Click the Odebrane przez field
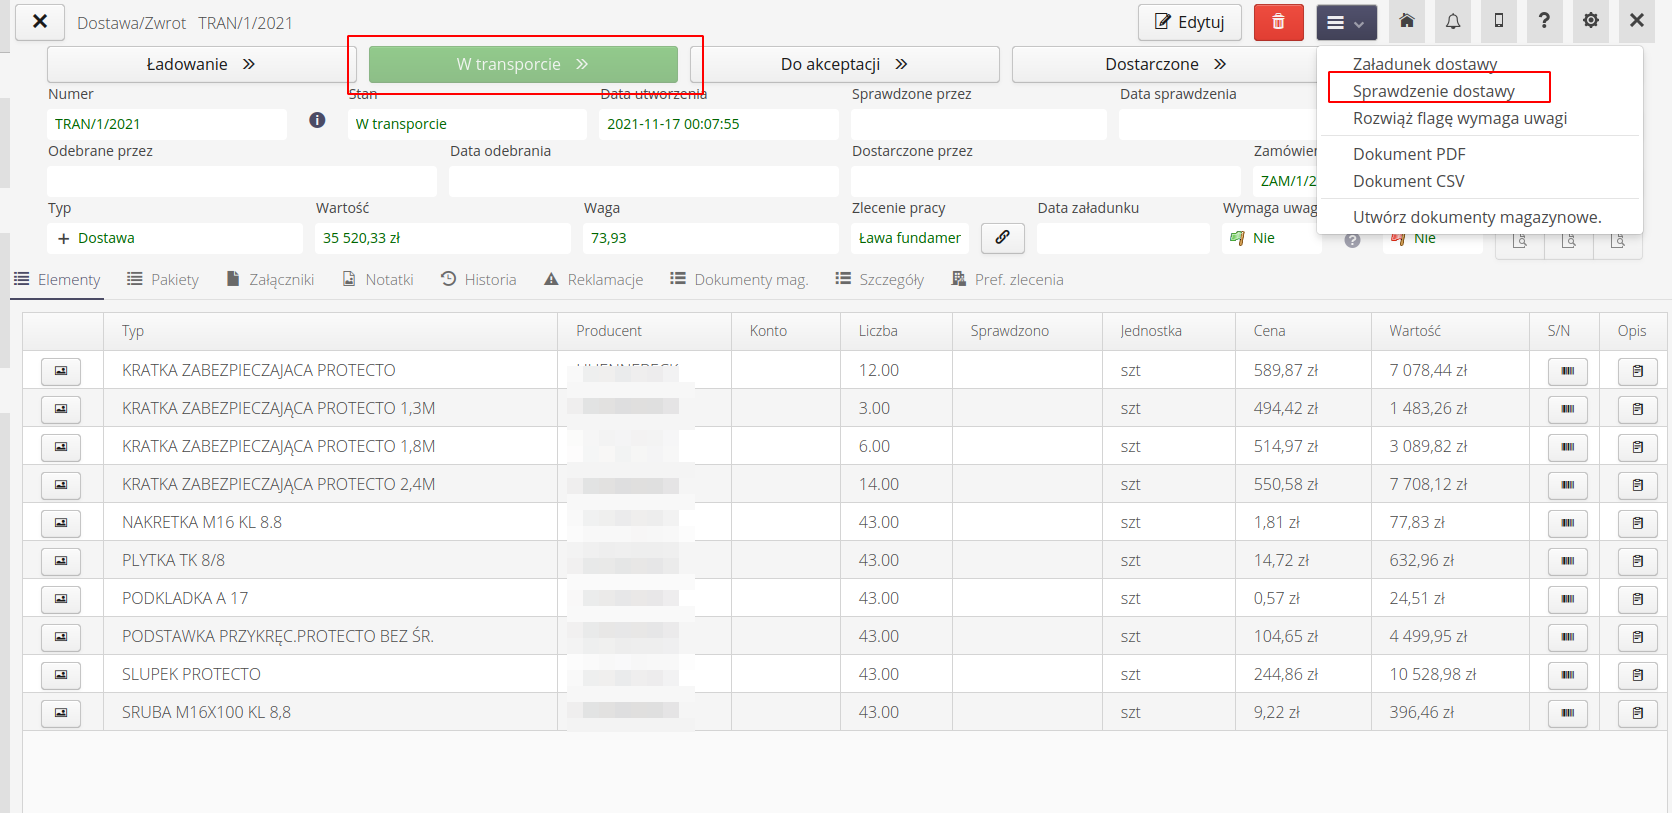Screen dimensions: 1672x813 point(242,181)
